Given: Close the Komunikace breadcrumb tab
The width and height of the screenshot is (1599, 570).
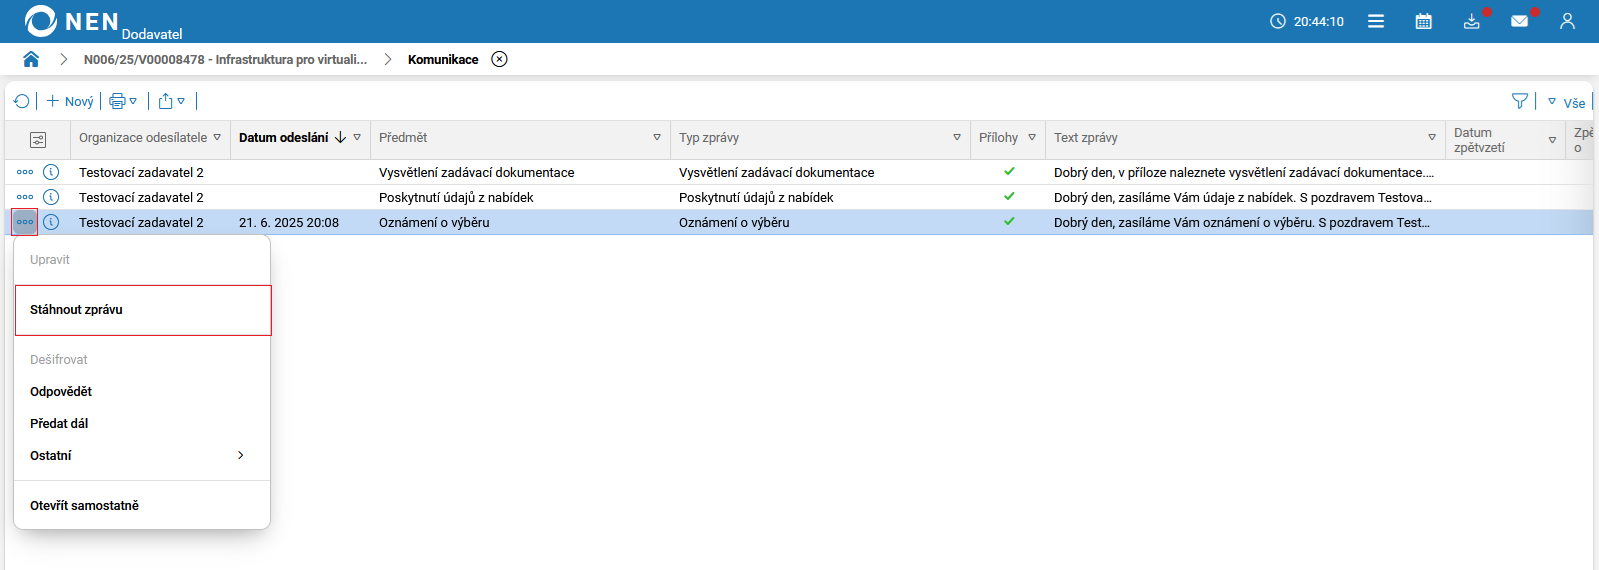Looking at the screenshot, I should tap(499, 59).
